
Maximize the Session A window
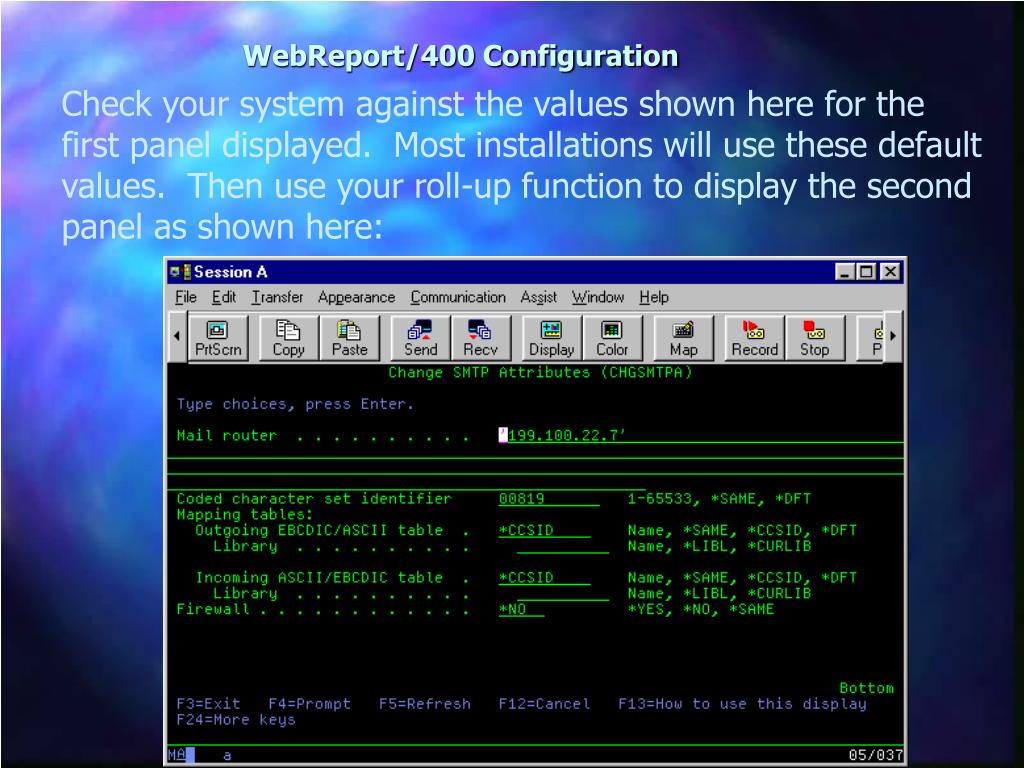click(866, 272)
